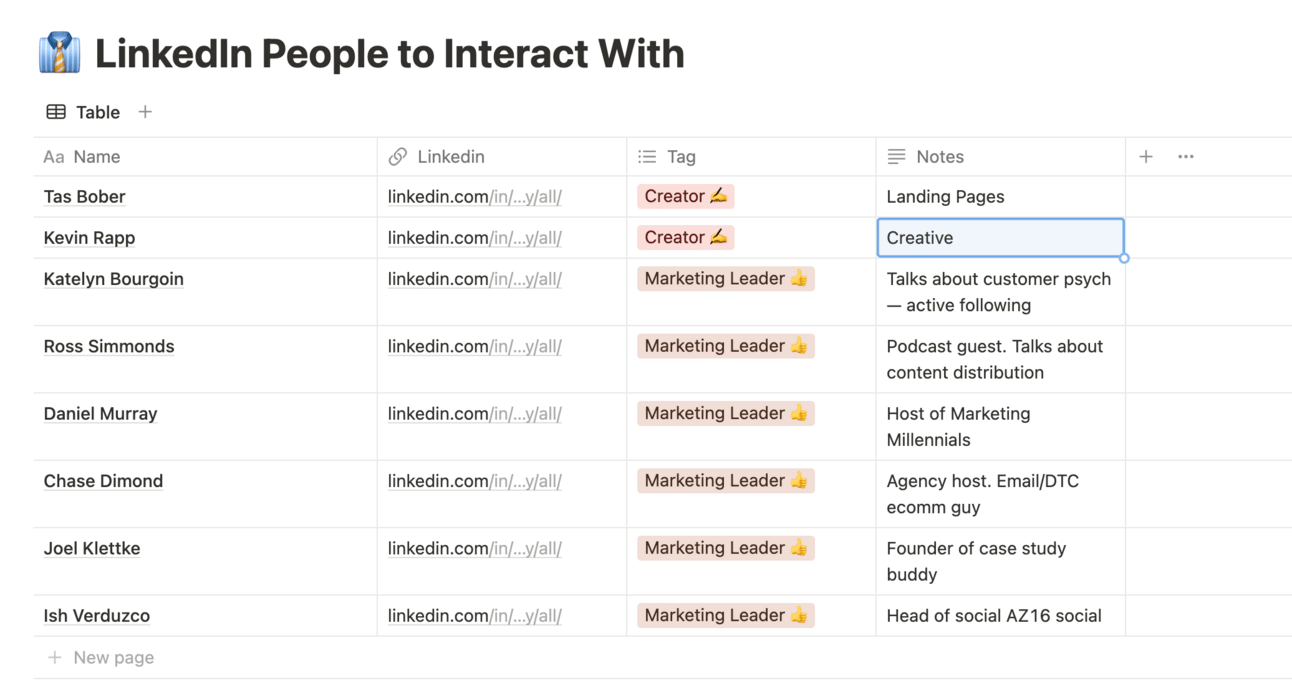Open the Daniel Murray page

[100, 414]
